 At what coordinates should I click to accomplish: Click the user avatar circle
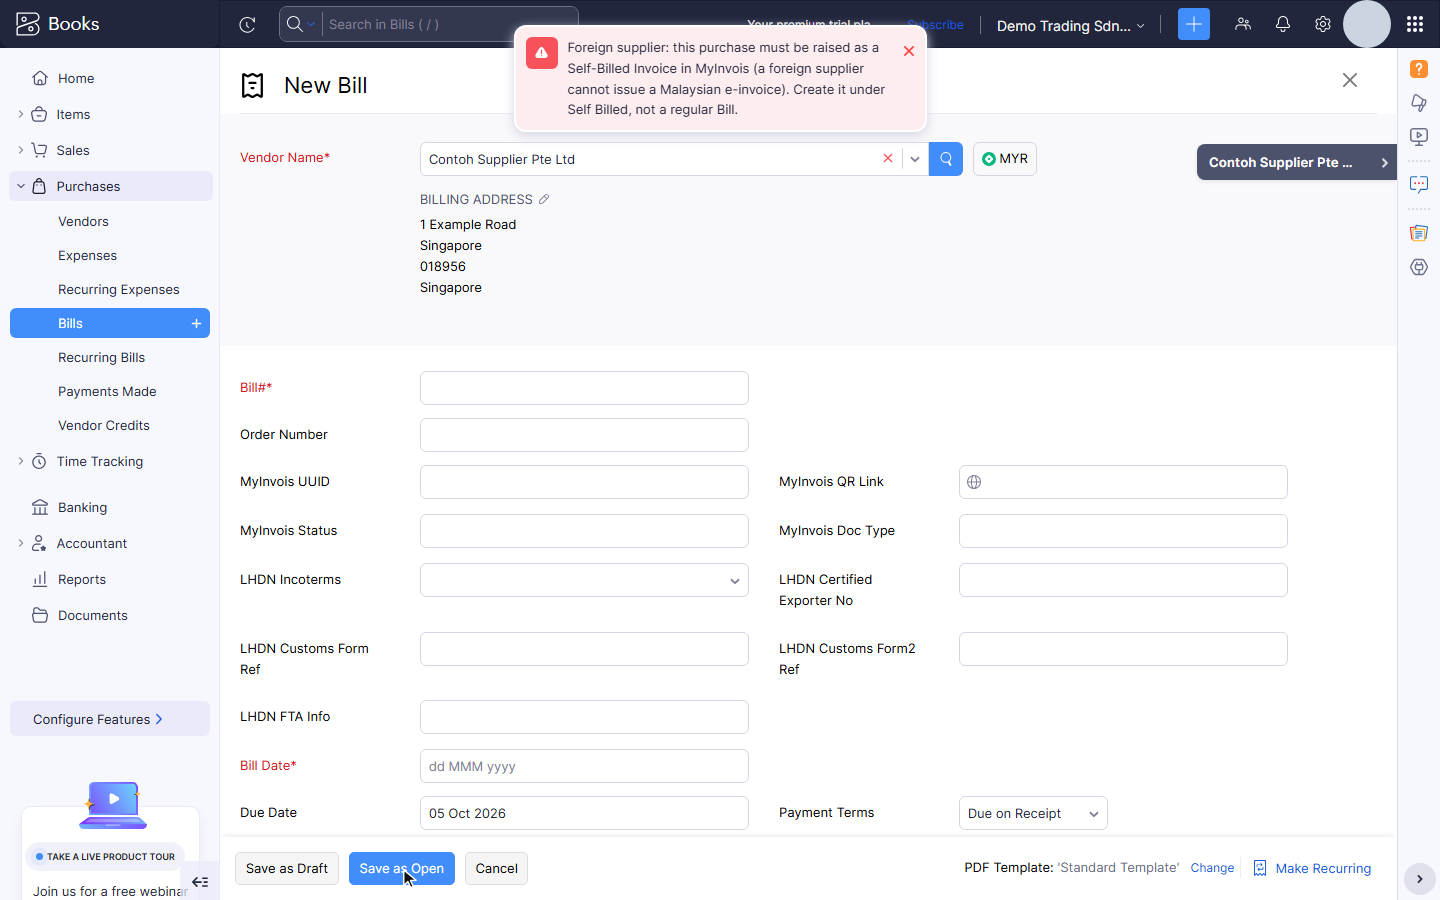[x=1367, y=24]
